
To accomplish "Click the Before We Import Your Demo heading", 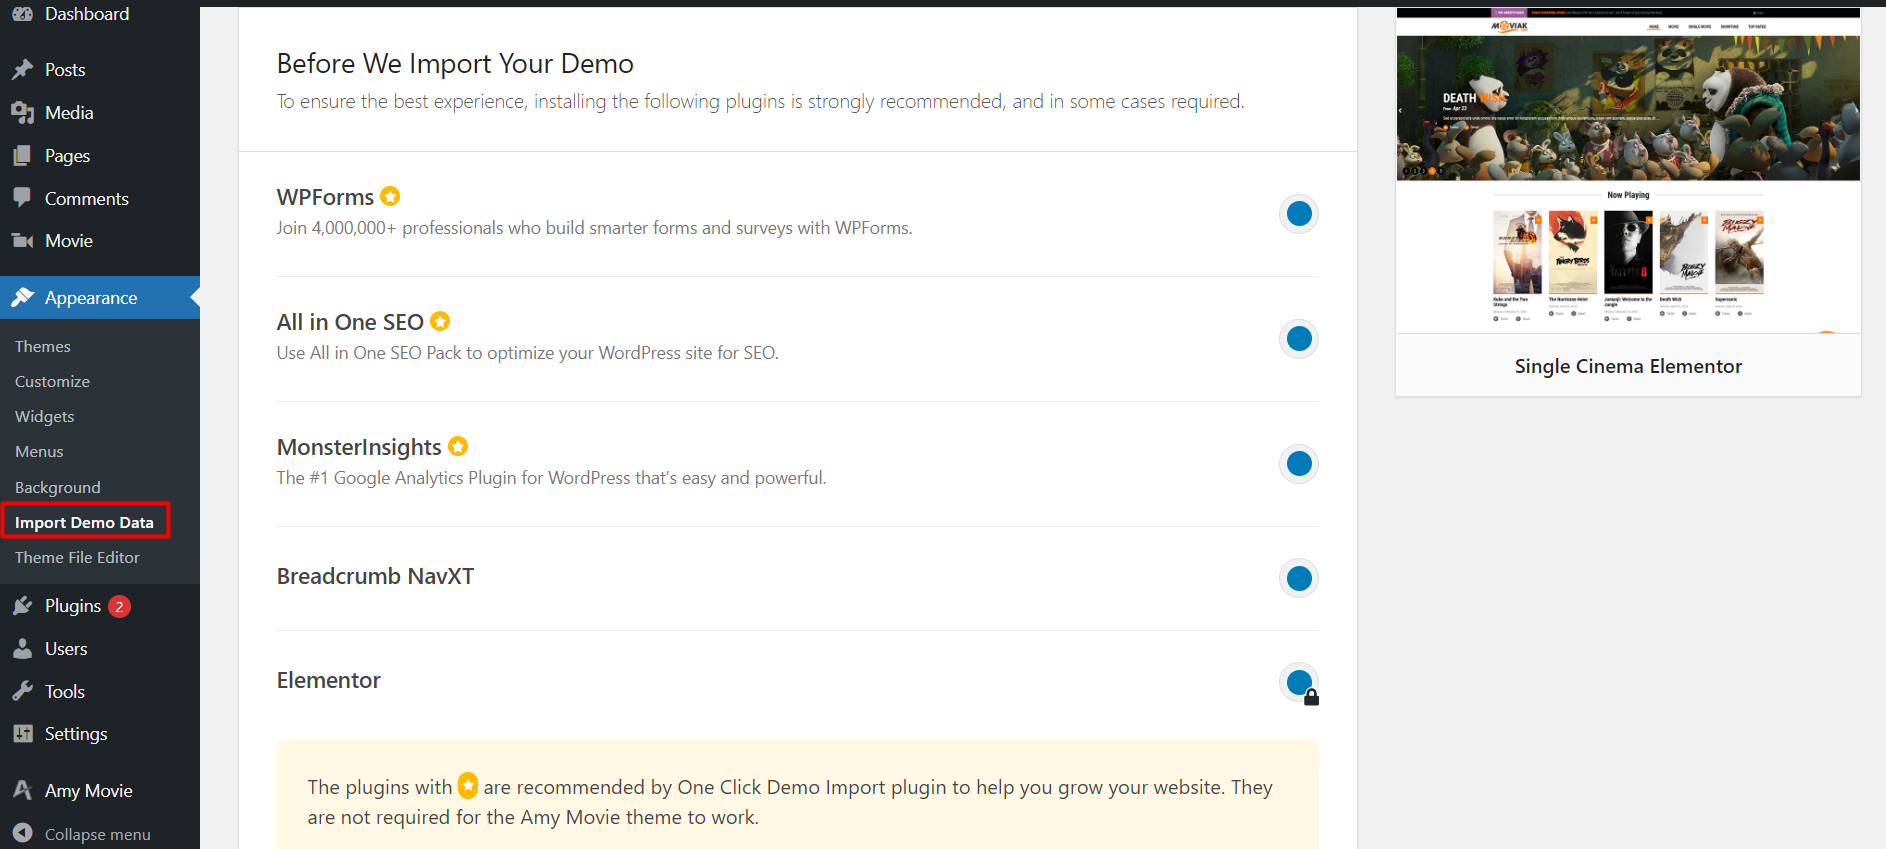I will [x=455, y=63].
